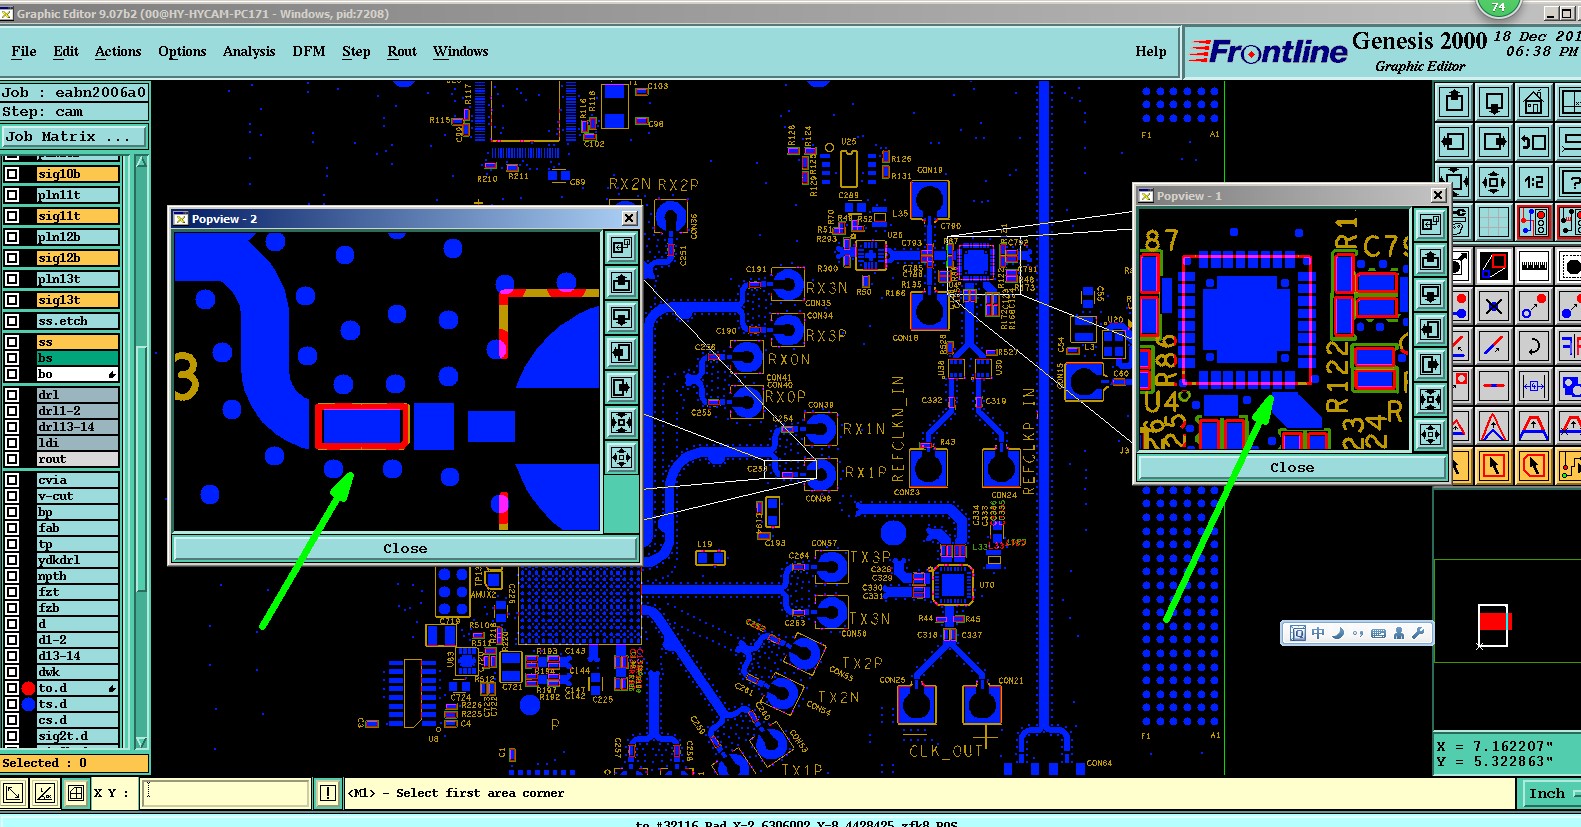This screenshot has height=827, width=1581.
Task: Toggle display checkbox for ts.d layer
Action: coord(12,704)
